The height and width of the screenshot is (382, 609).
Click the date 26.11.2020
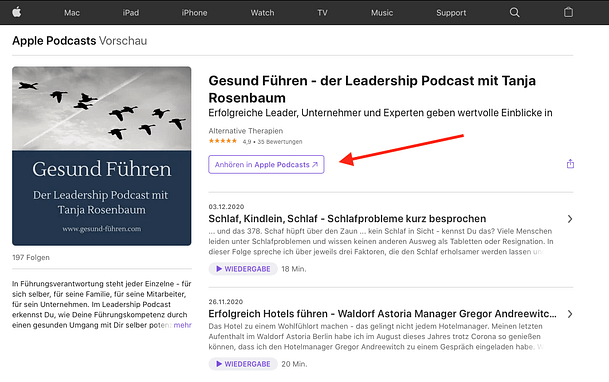click(x=226, y=302)
